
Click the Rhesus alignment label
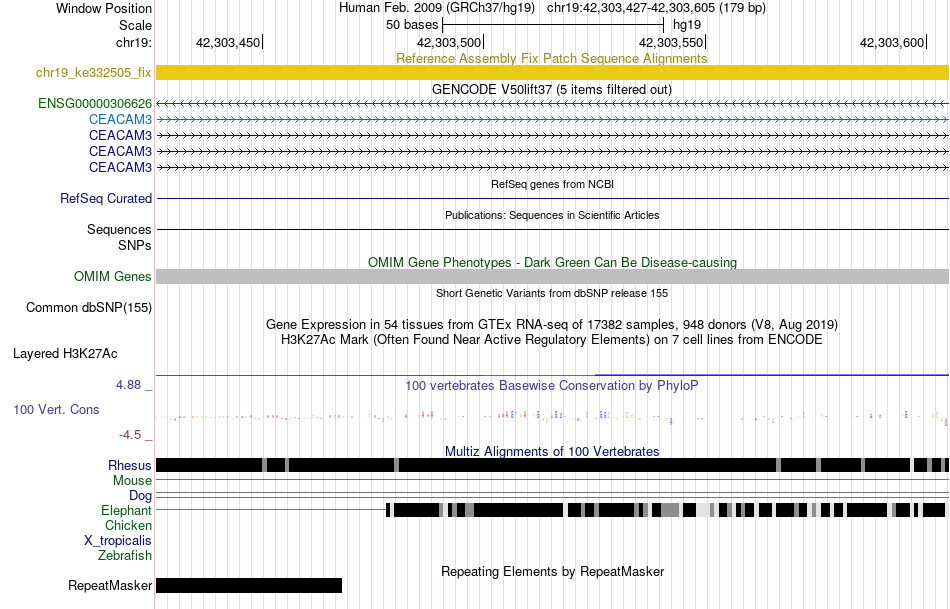pyautogui.click(x=130, y=465)
